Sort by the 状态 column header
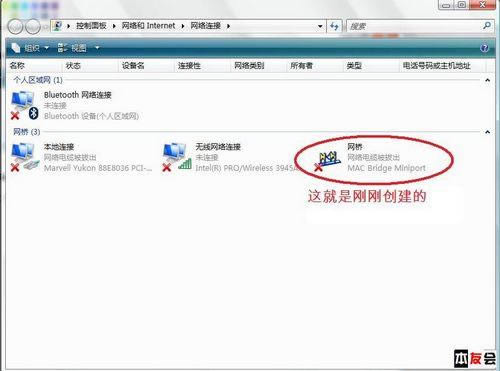This screenshot has width=500, height=371. click(90, 66)
